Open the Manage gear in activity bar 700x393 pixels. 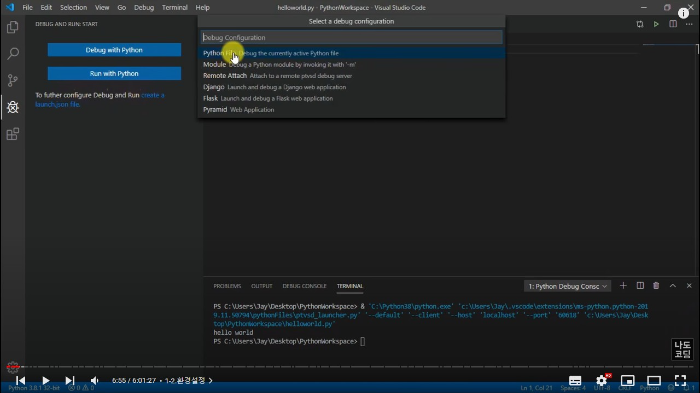click(x=12, y=368)
